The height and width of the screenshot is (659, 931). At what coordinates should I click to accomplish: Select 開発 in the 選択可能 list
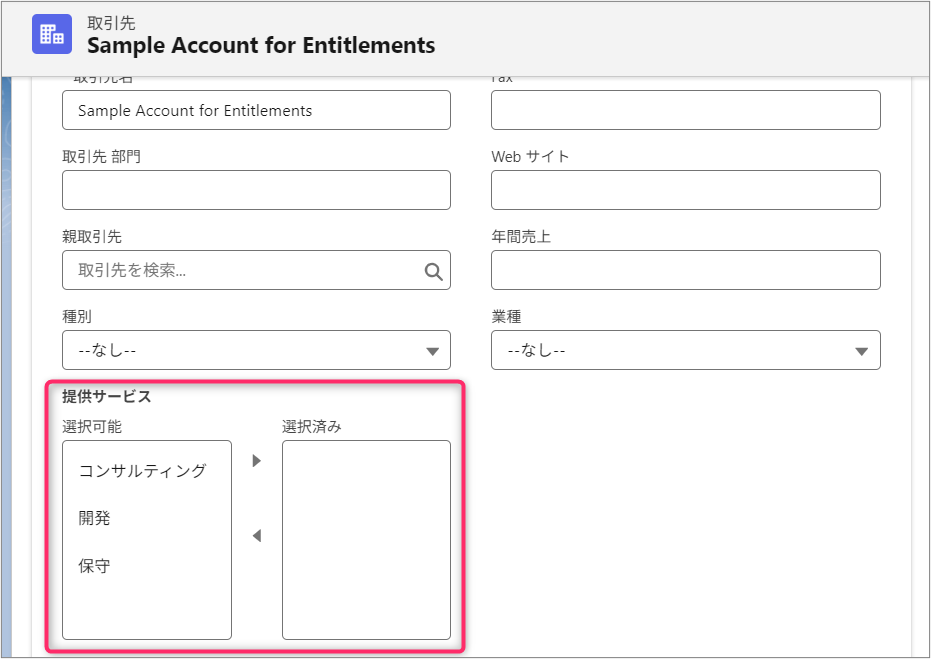coord(95,518)
